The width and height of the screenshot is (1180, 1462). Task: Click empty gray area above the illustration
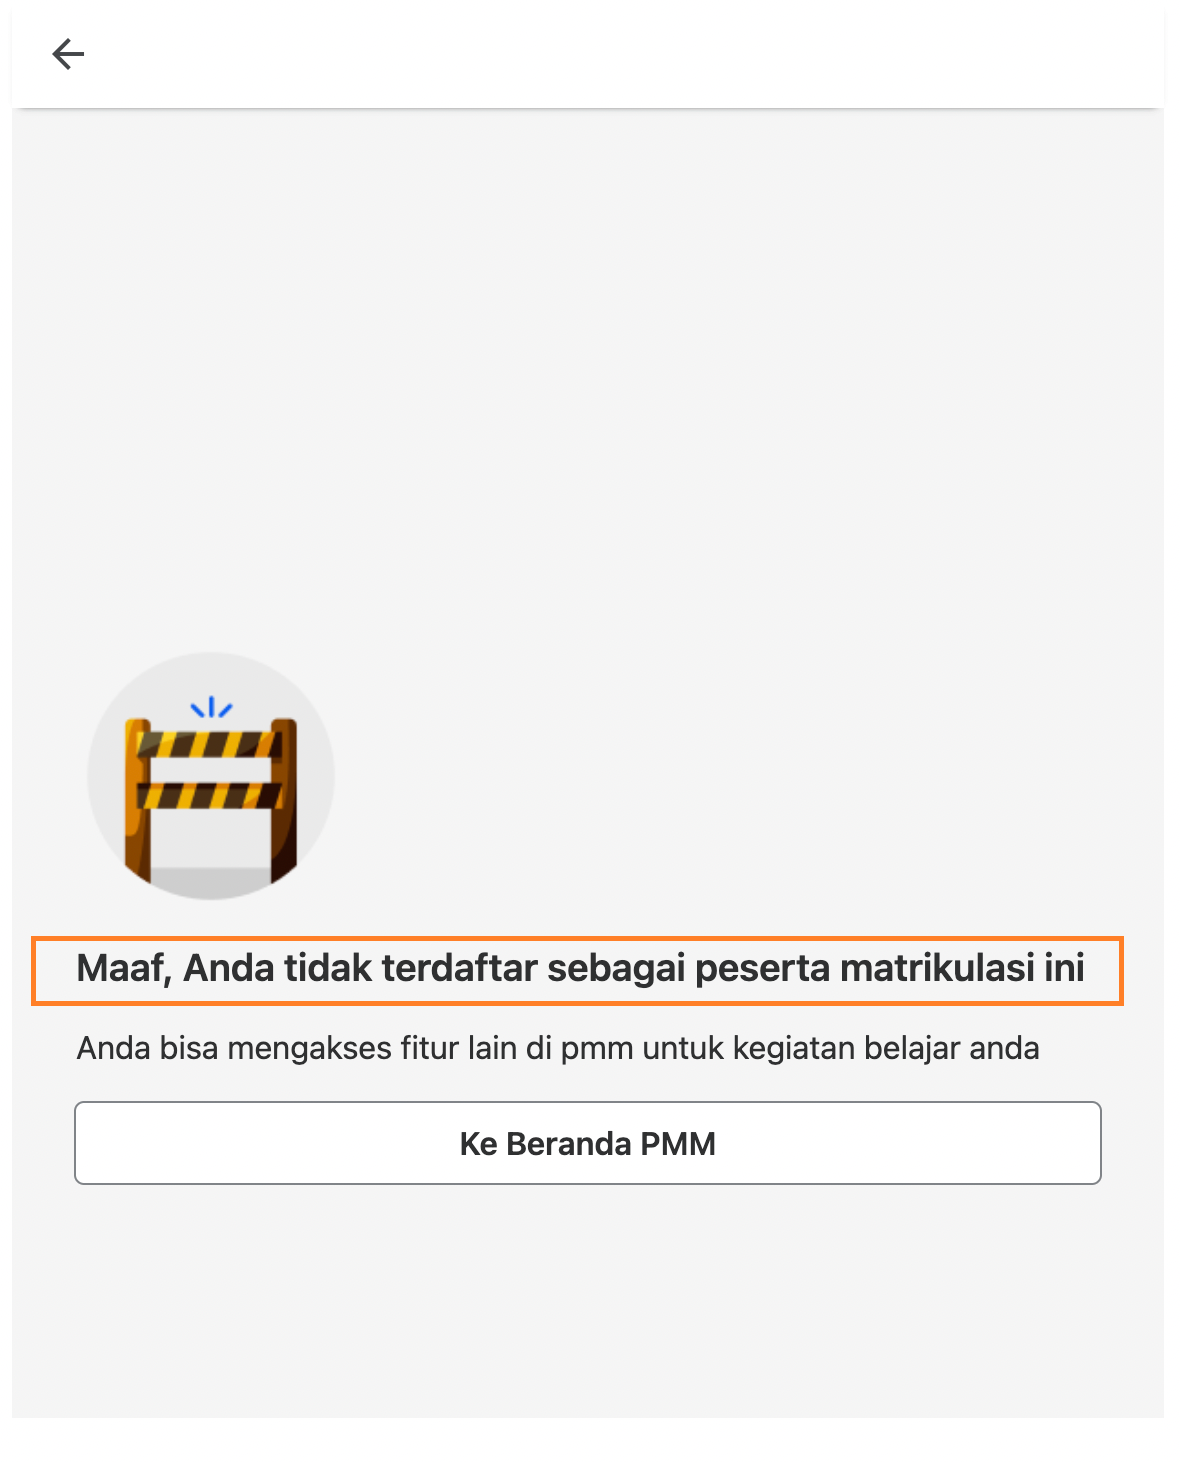(x=588, y=380)
